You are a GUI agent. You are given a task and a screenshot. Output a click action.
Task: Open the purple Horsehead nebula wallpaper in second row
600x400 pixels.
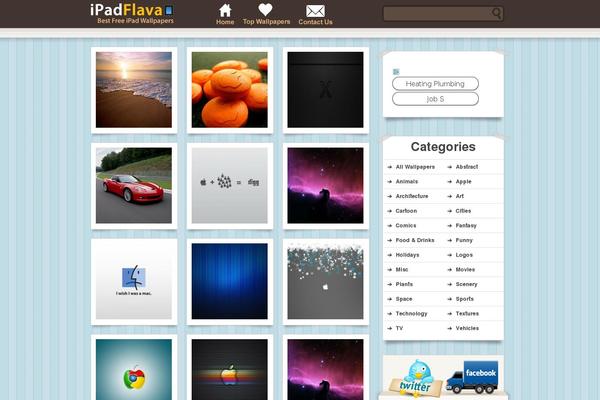click(326, 186)
